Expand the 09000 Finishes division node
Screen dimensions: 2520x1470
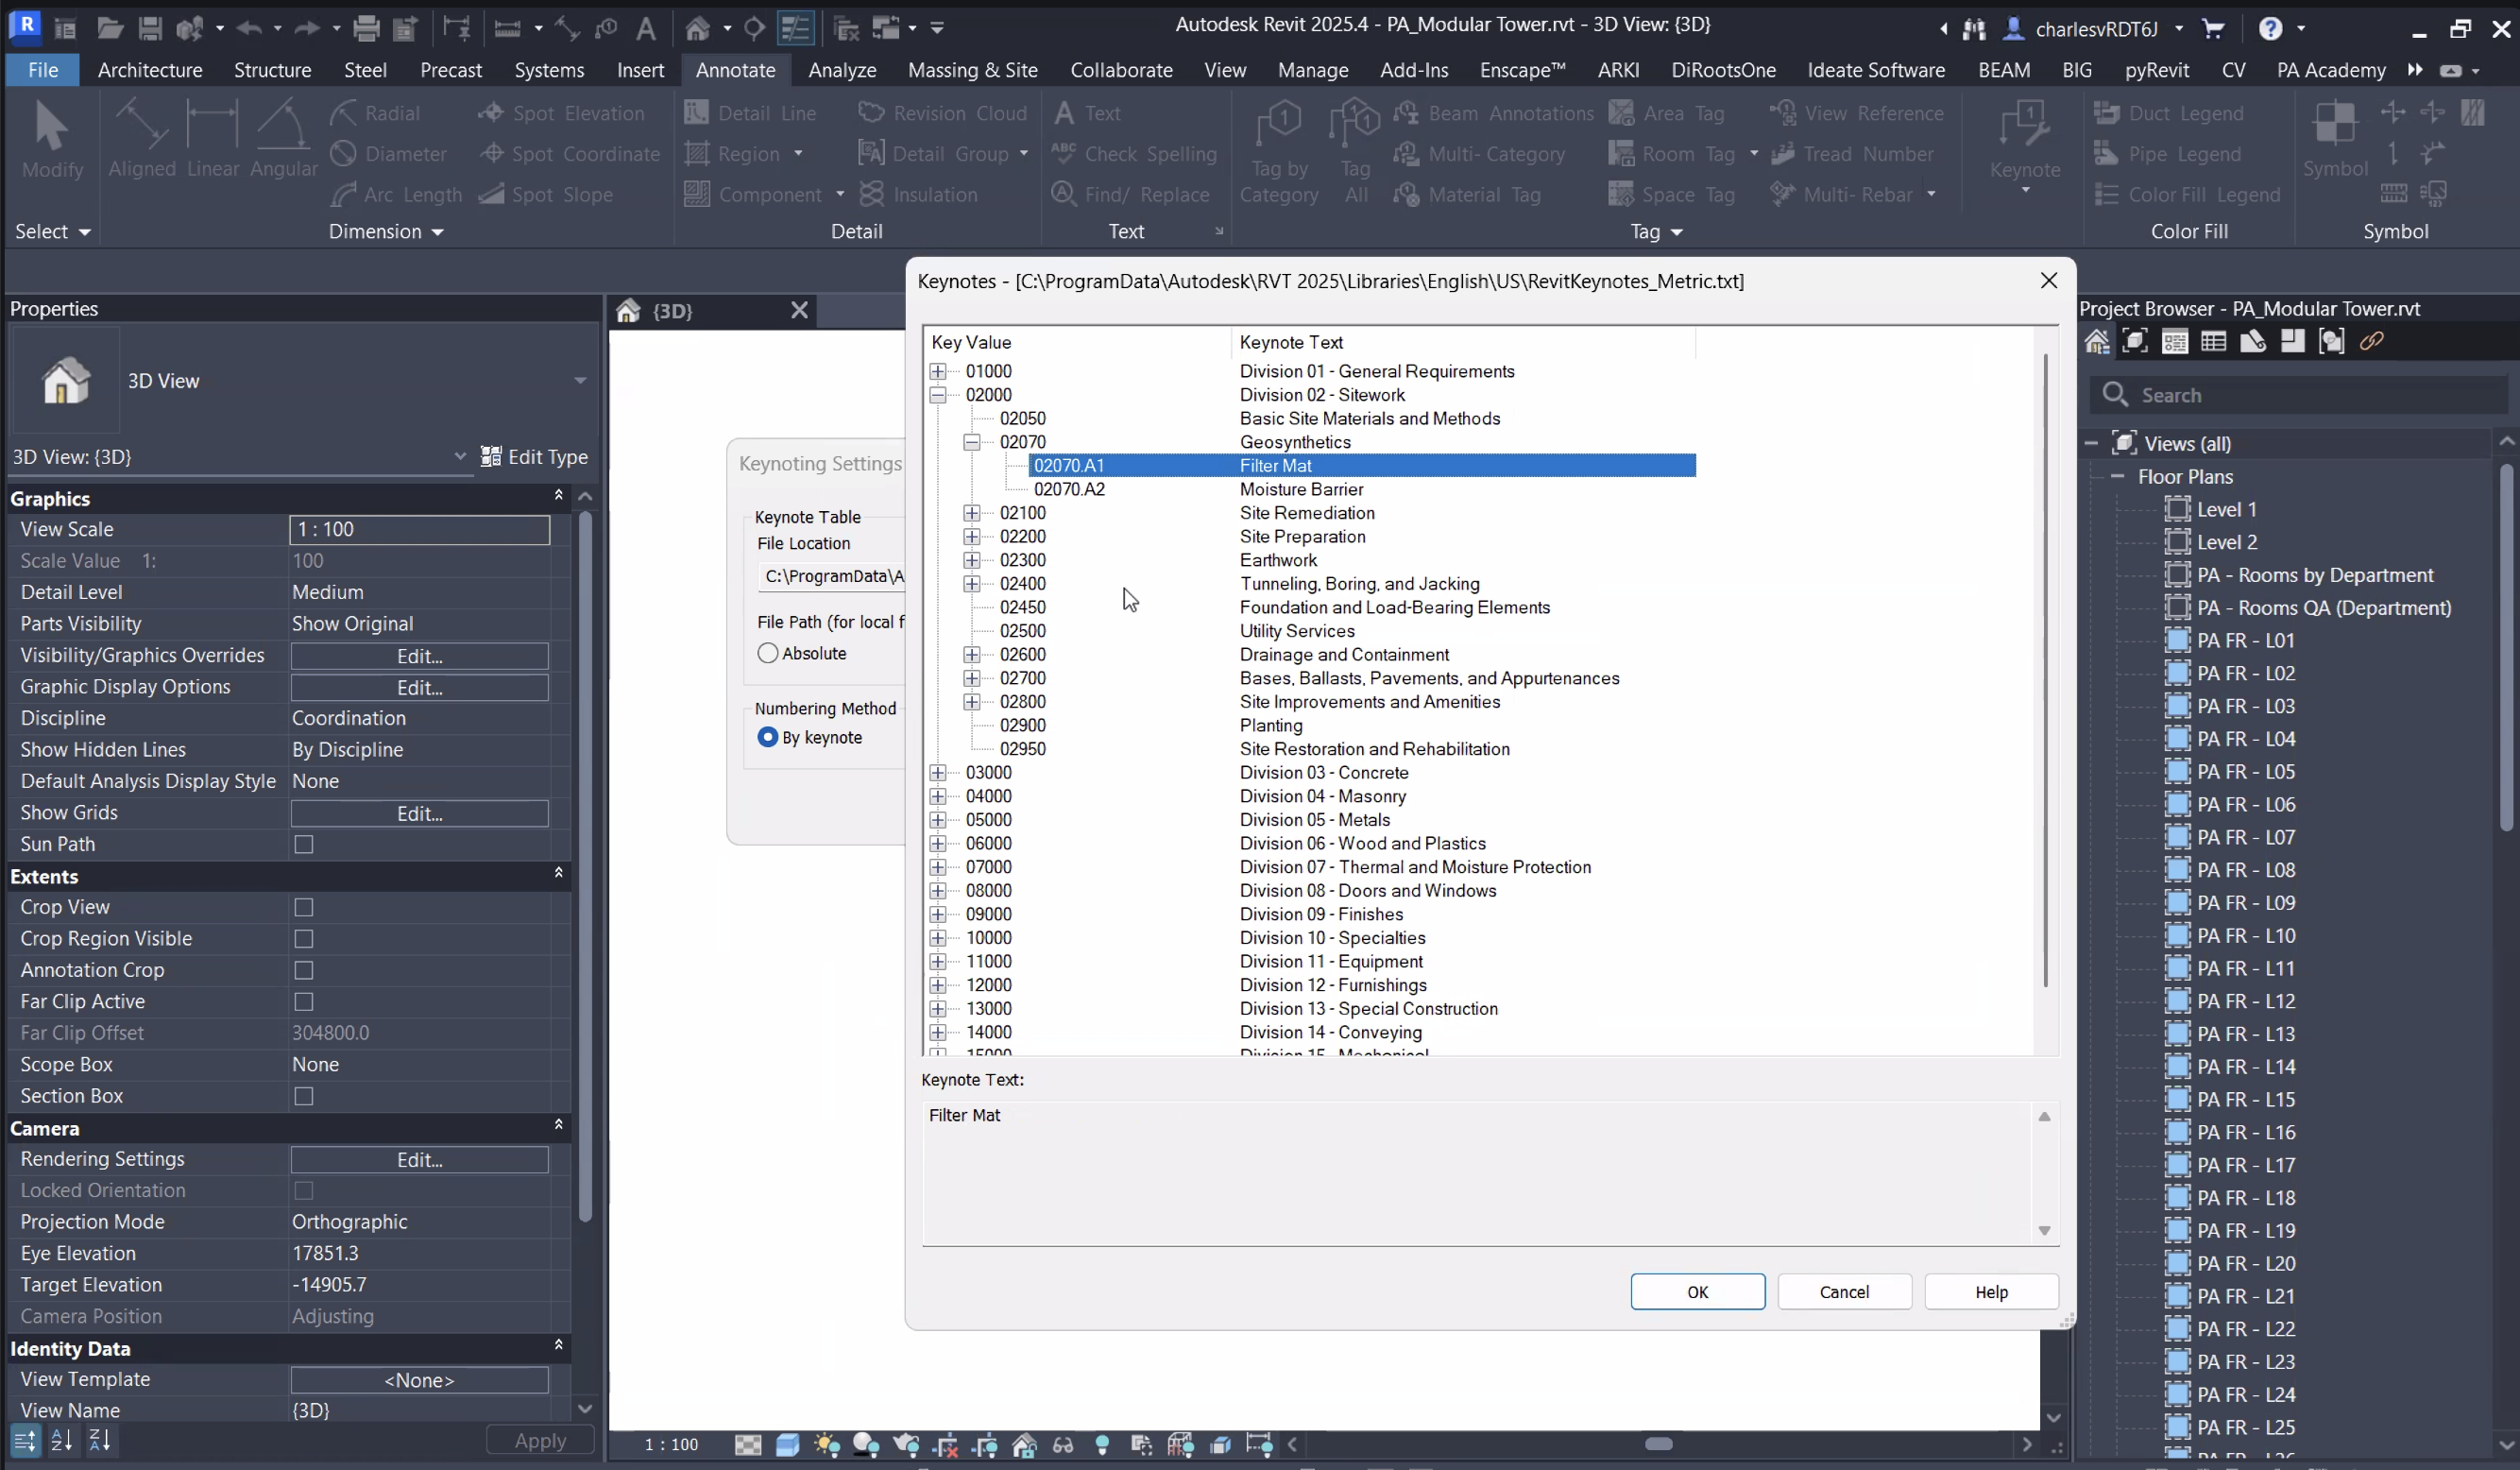click(938, 915)
